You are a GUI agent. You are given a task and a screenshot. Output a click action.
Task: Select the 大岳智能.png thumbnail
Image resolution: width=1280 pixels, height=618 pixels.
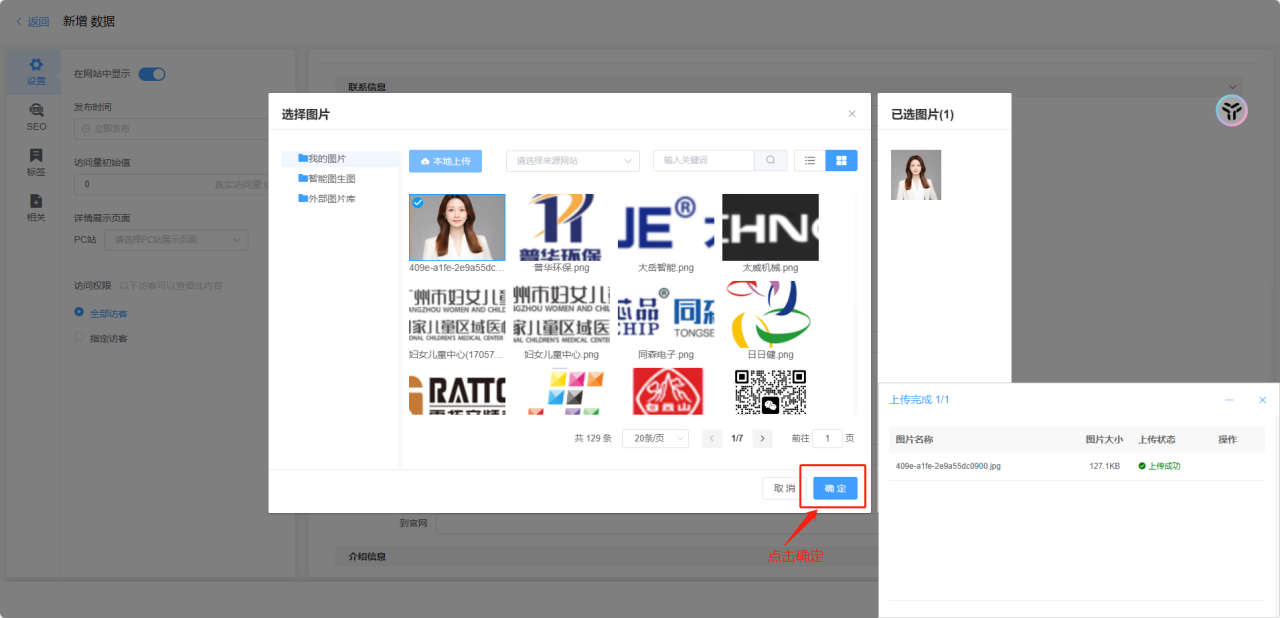pos(666,227)
